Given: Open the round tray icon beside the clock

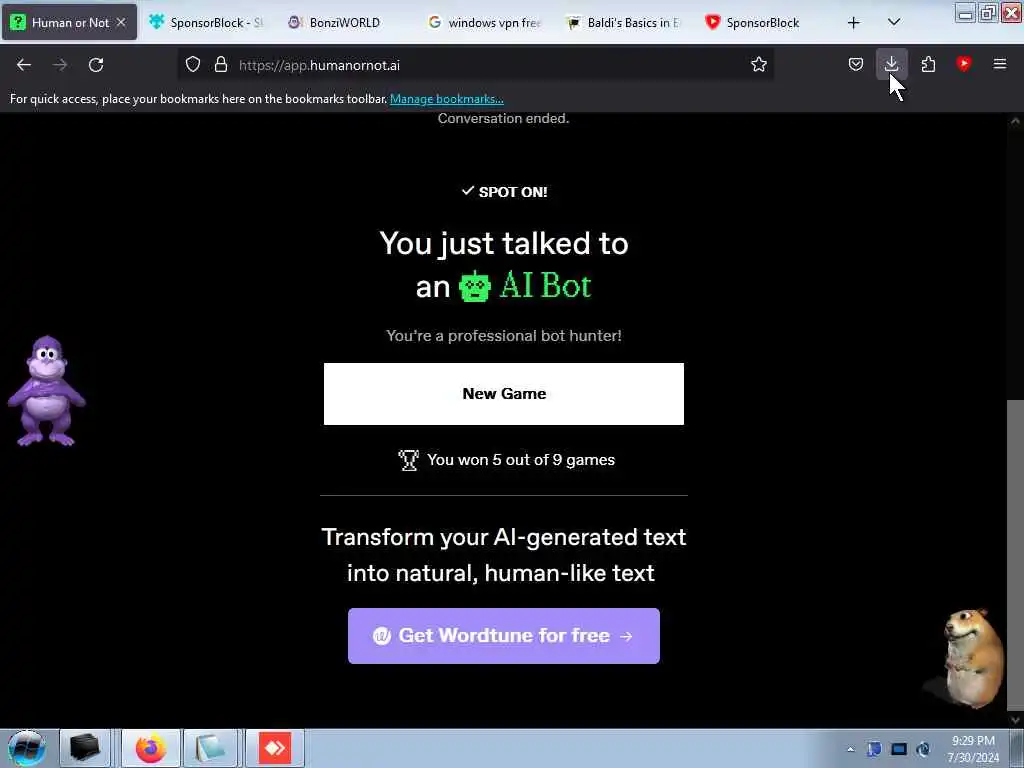Looking at the screenshot, I should pos(923,750).
